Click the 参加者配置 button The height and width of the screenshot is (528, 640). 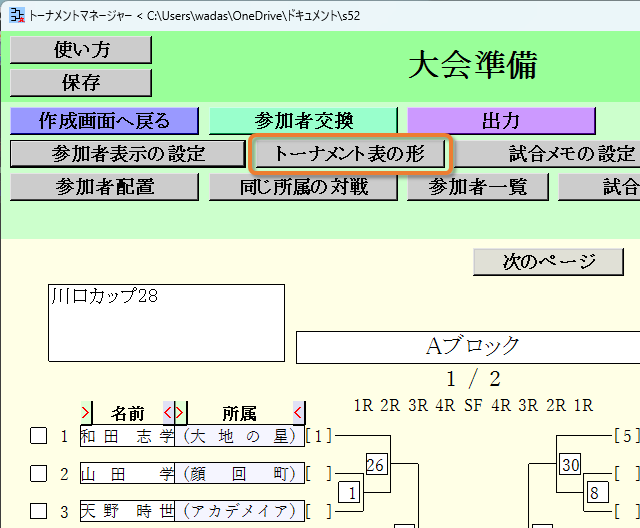pyautogui.click(x=104, y=187)
